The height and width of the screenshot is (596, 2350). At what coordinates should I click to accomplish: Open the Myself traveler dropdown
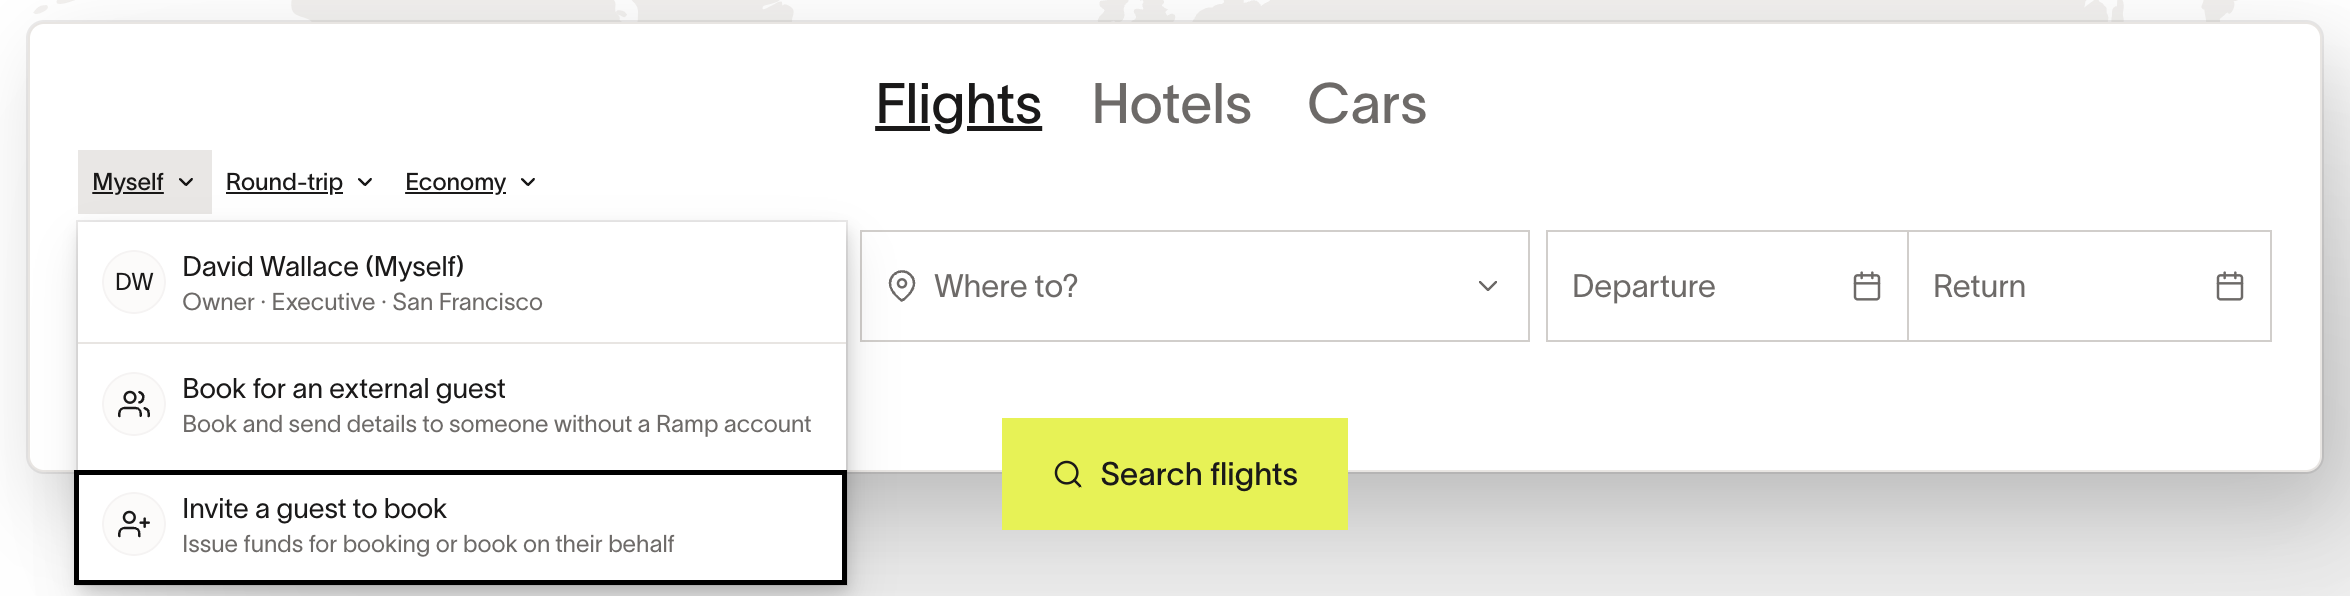click(x=145, y=182)
